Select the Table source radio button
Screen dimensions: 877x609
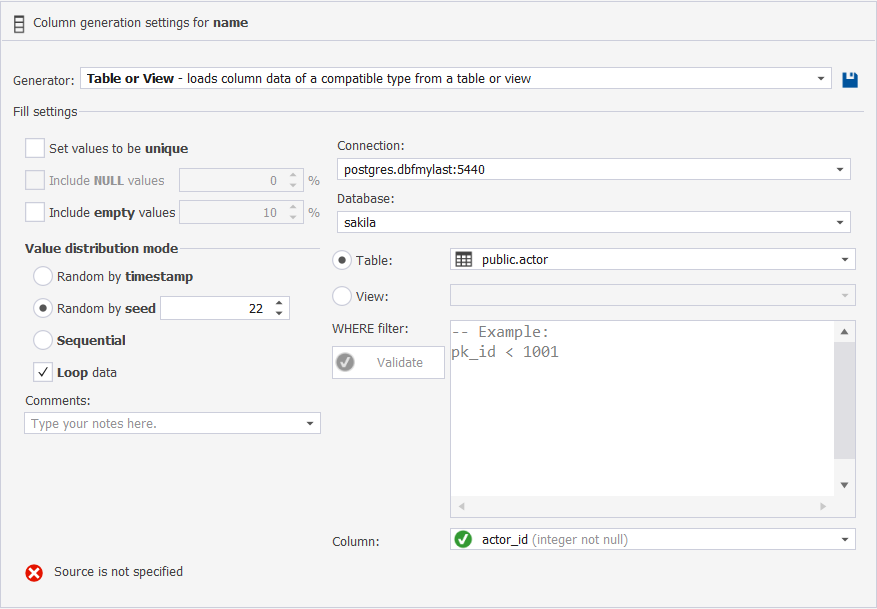coord(342,260)
